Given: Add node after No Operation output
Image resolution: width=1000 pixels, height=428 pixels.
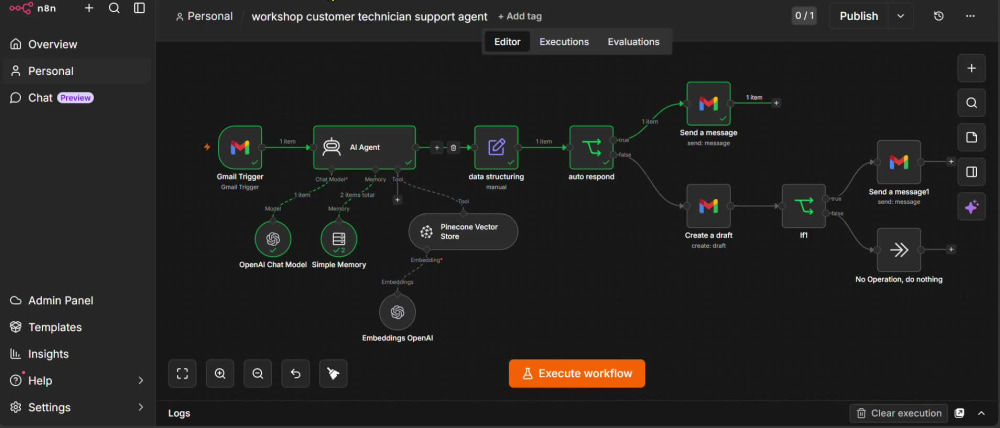Looking at the screenshot, I should coord(950,250).
